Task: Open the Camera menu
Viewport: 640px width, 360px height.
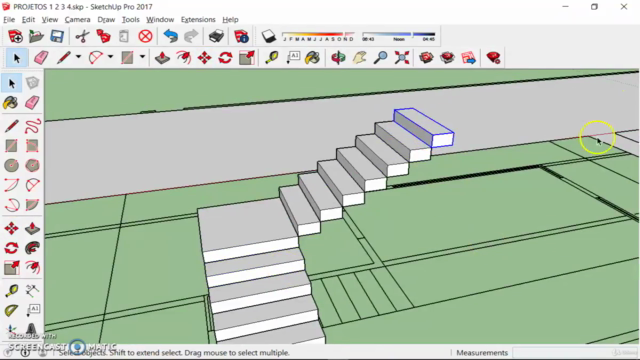Action: (x=77, y=20)
